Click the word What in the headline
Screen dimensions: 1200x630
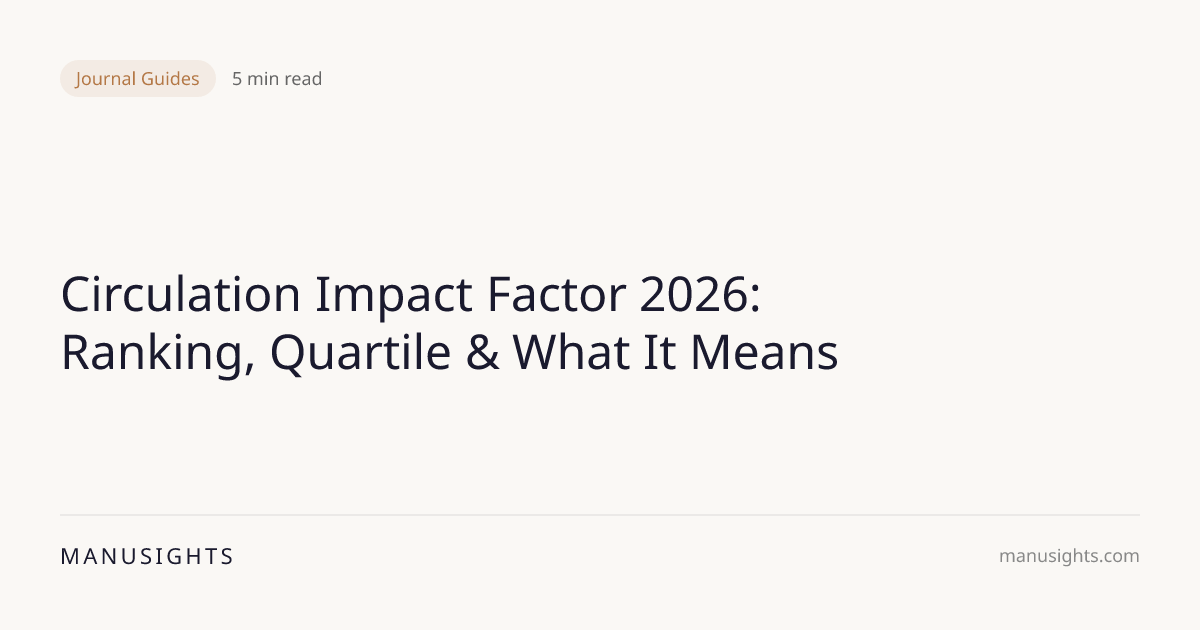coord(575,353)
